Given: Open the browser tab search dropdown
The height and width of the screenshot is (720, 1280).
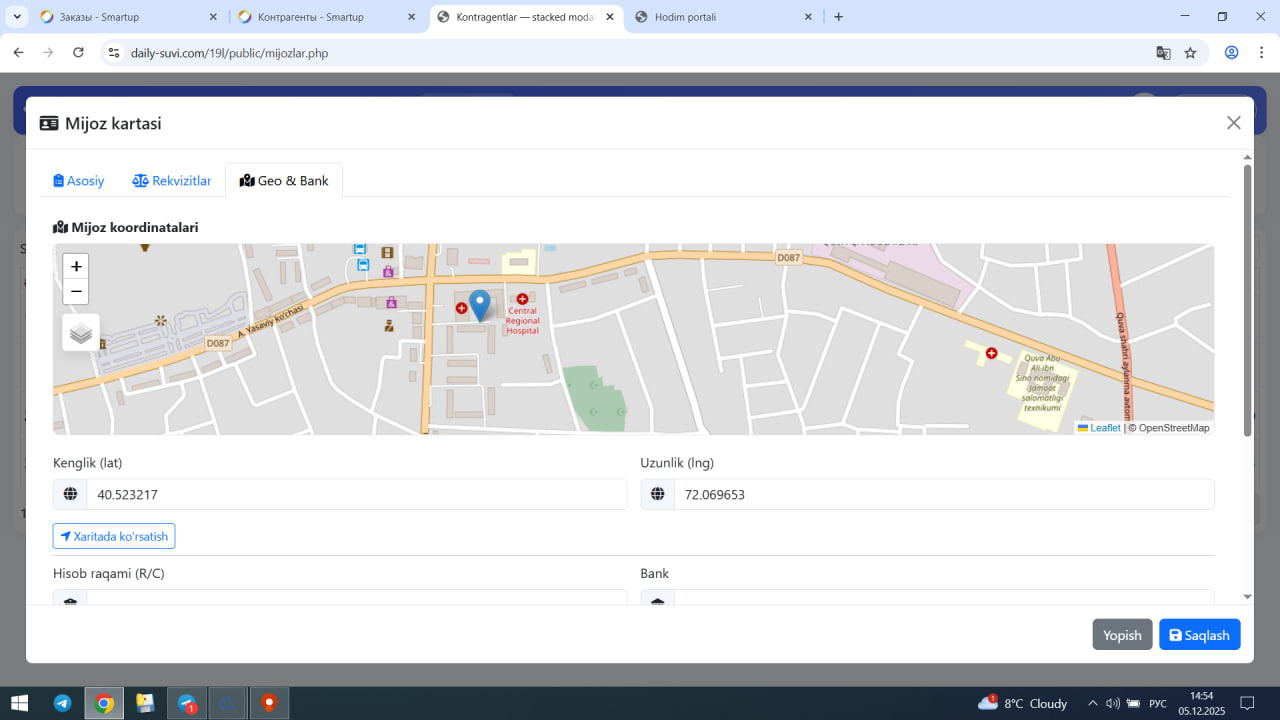Looking at the screenshot, I should click(18, 17).
